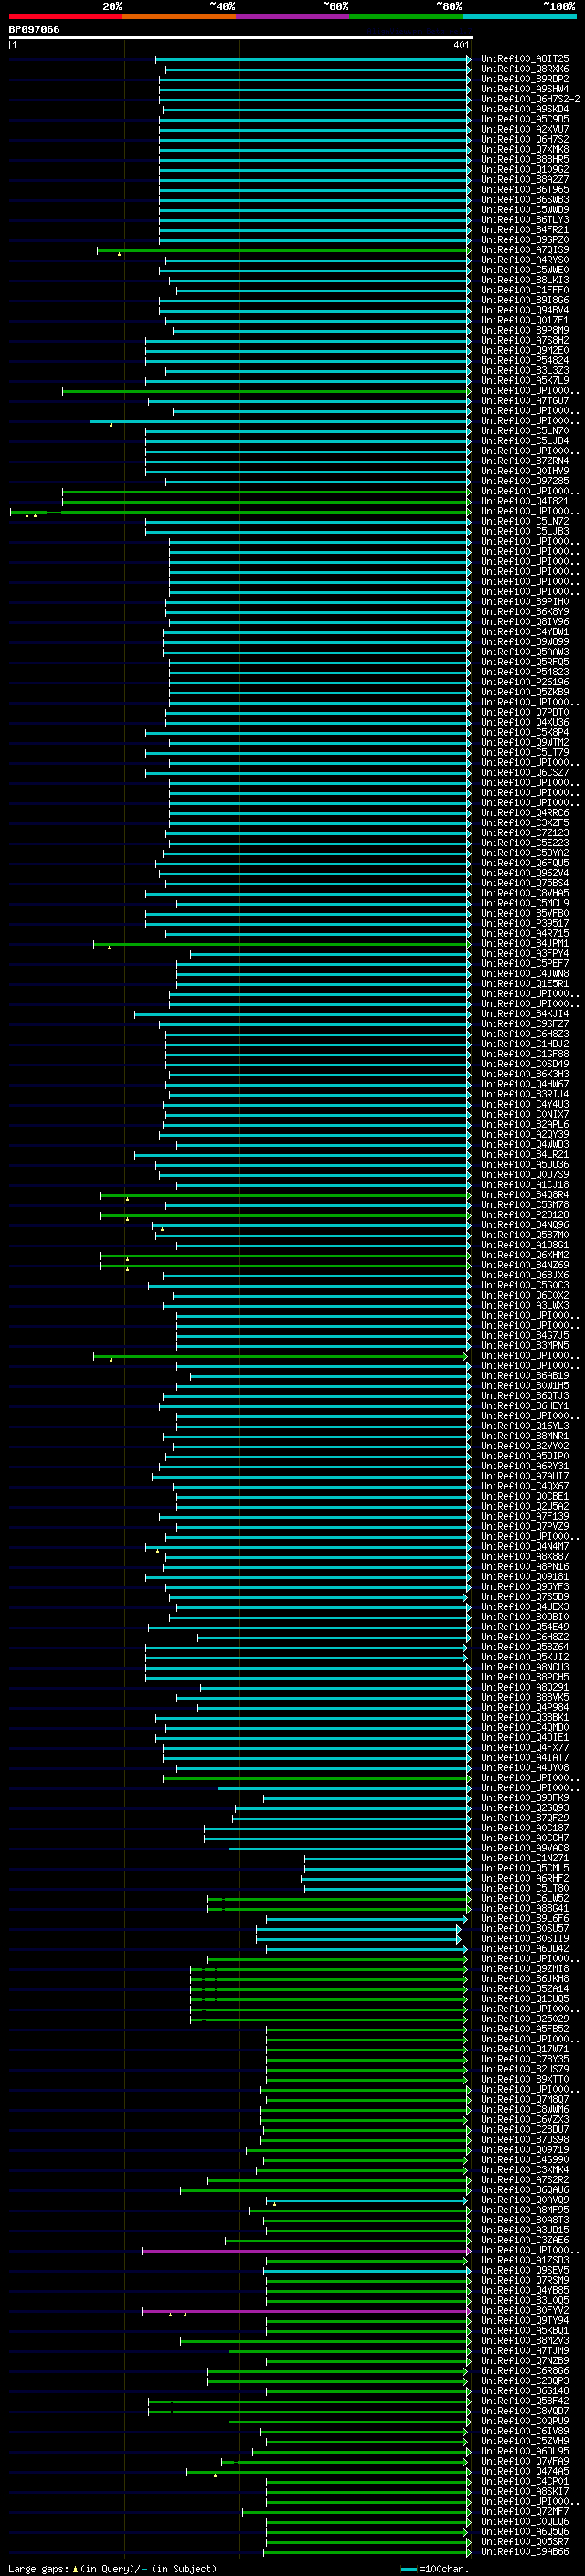Select the UniRef100_C2BDU7 hit label
The width and height of the screenshot is (585, 2576).
coord(525,2129)
